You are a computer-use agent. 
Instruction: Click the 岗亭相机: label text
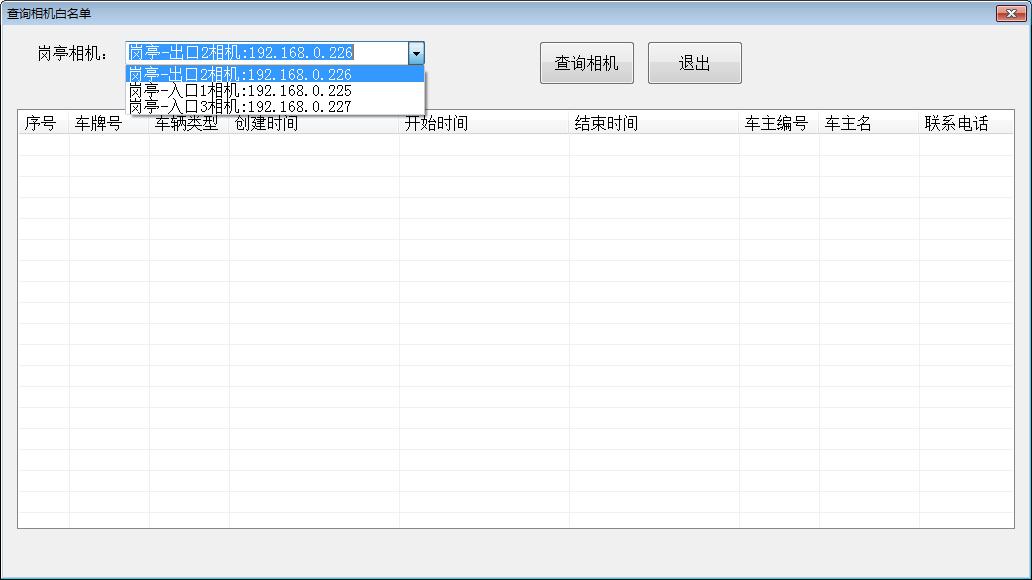coord(73,54)
